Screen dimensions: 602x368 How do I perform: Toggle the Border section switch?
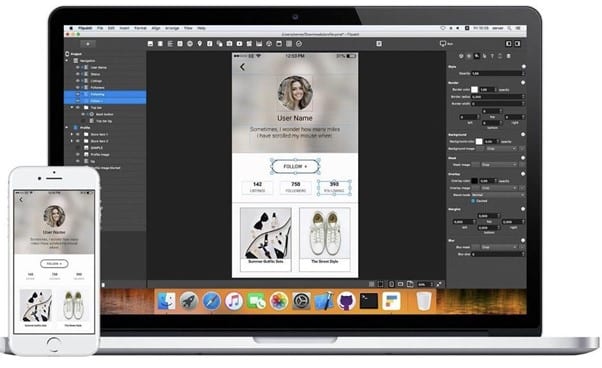(x=523, y=83)
